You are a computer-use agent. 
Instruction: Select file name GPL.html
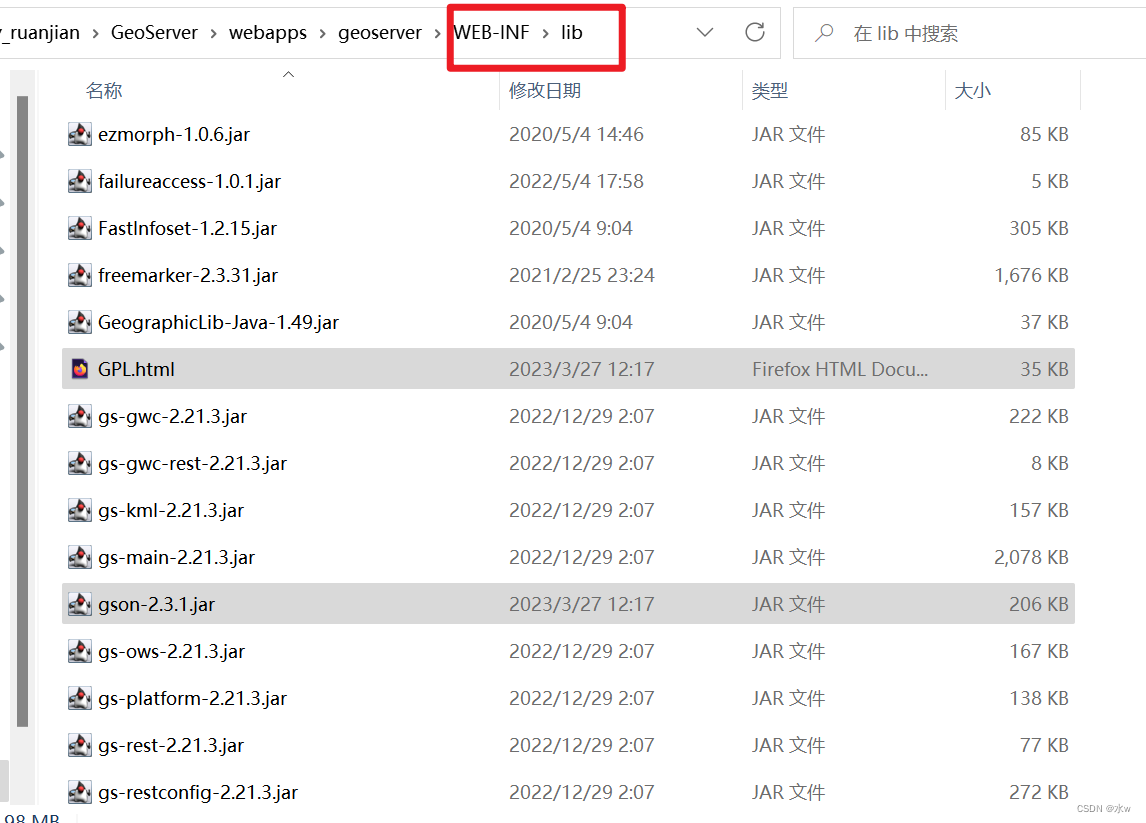click(136, 369)
